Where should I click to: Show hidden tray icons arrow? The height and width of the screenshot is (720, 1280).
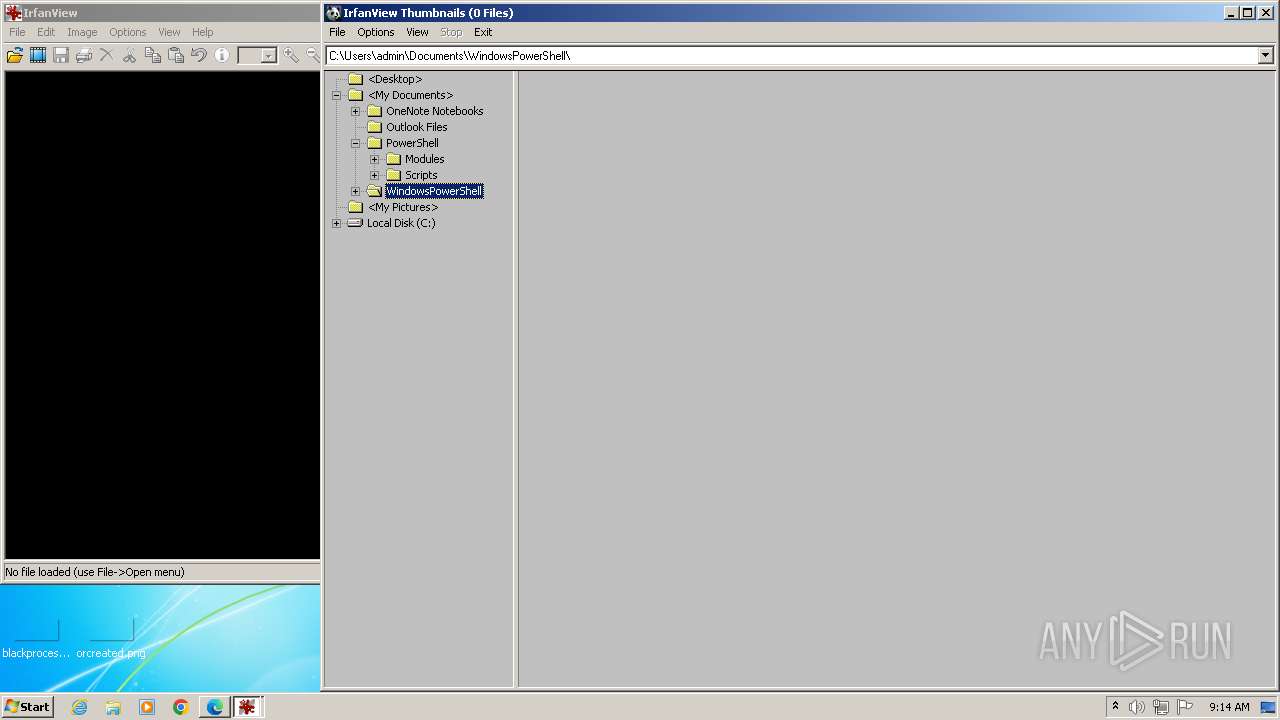1115,707
